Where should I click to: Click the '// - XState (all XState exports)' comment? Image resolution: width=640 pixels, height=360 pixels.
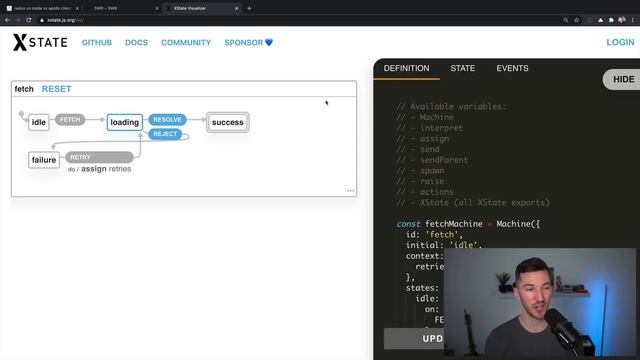point(473,202)
